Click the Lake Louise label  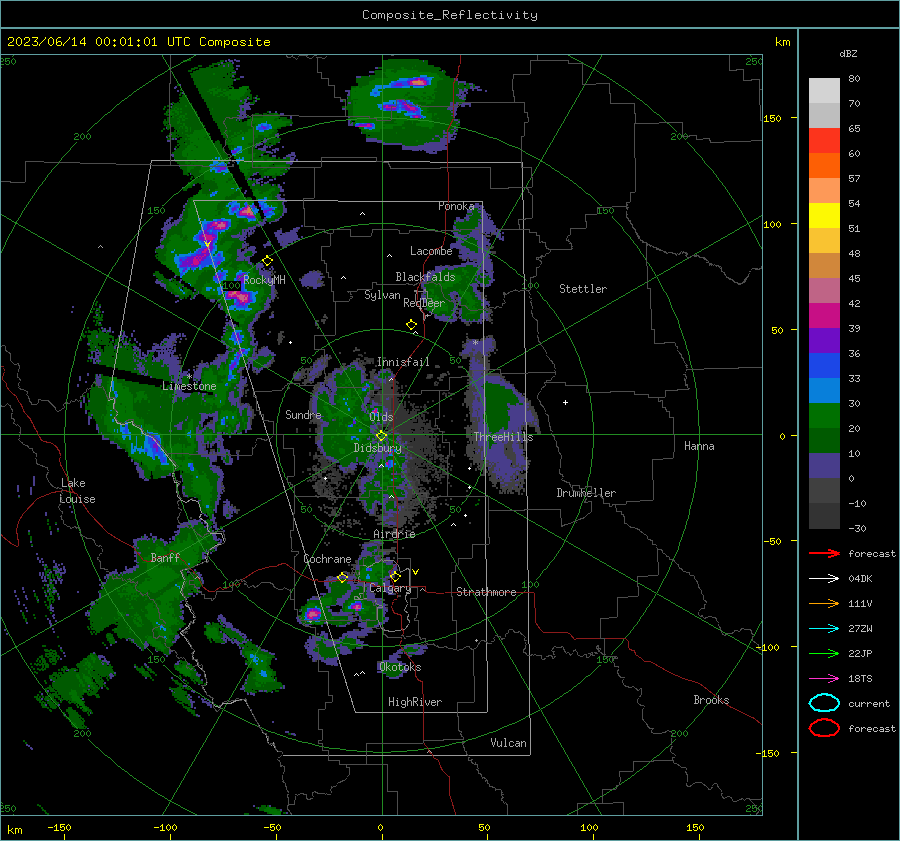click(x=77, y=491)
